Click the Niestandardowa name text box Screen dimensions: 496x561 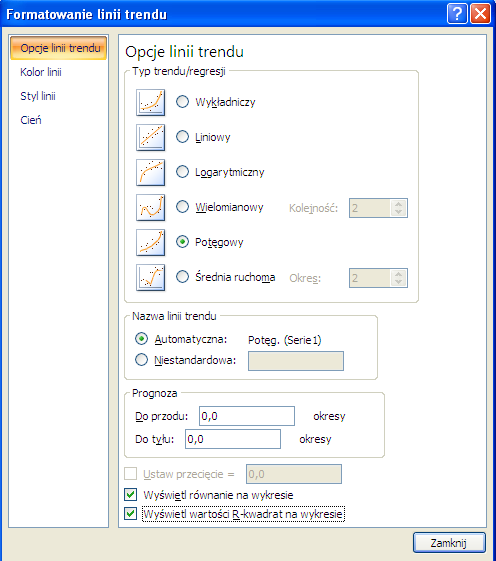[296, 361]
